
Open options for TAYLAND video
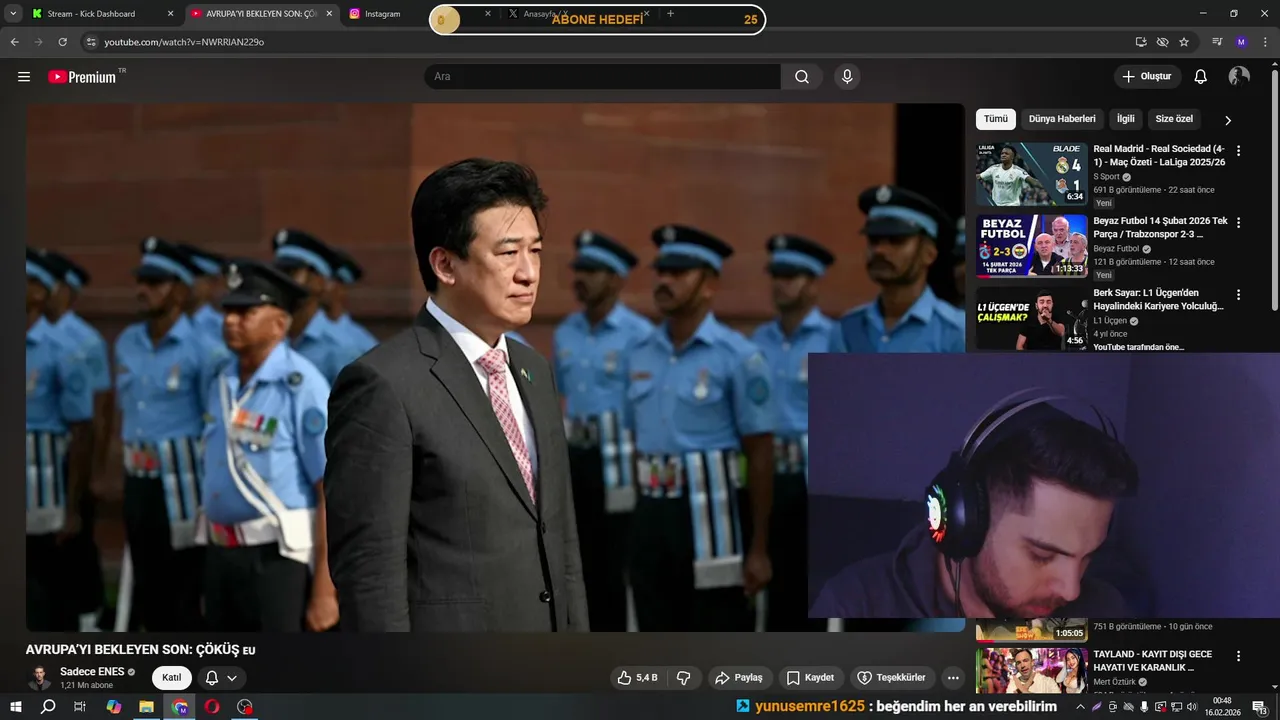point(1238,657)
